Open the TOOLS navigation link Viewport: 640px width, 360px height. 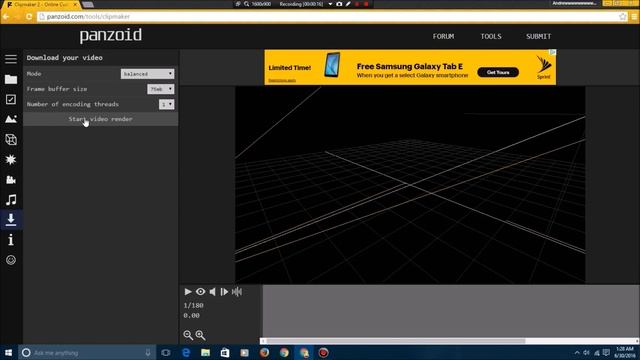[x=491, y=36]
